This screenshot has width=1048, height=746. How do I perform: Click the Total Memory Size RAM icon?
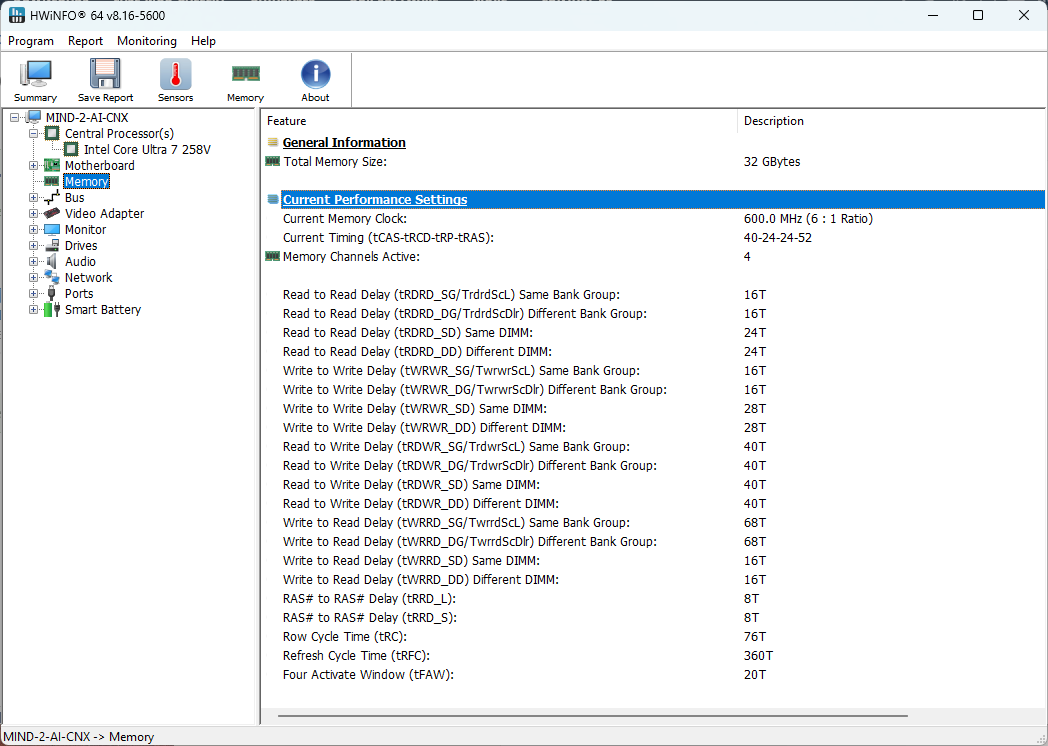click(x=273, y=161)
